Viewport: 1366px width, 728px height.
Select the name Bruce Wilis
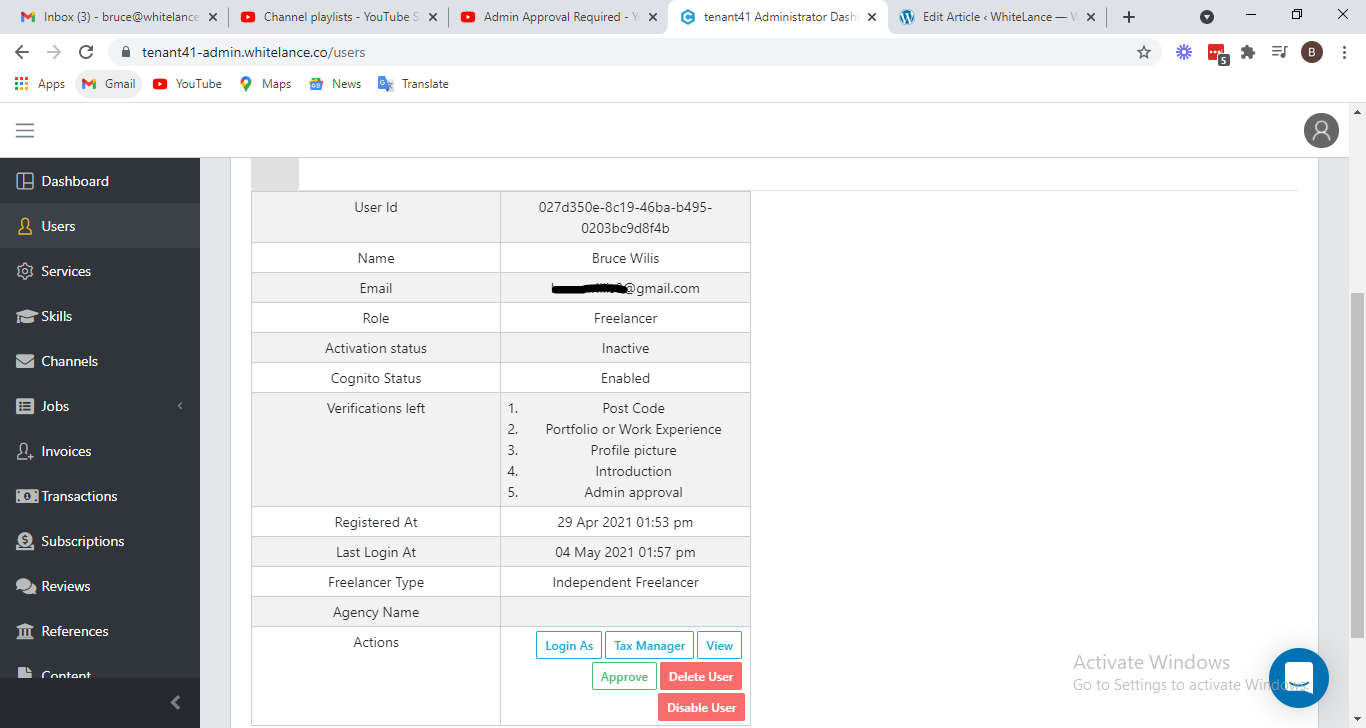(625, 258)
